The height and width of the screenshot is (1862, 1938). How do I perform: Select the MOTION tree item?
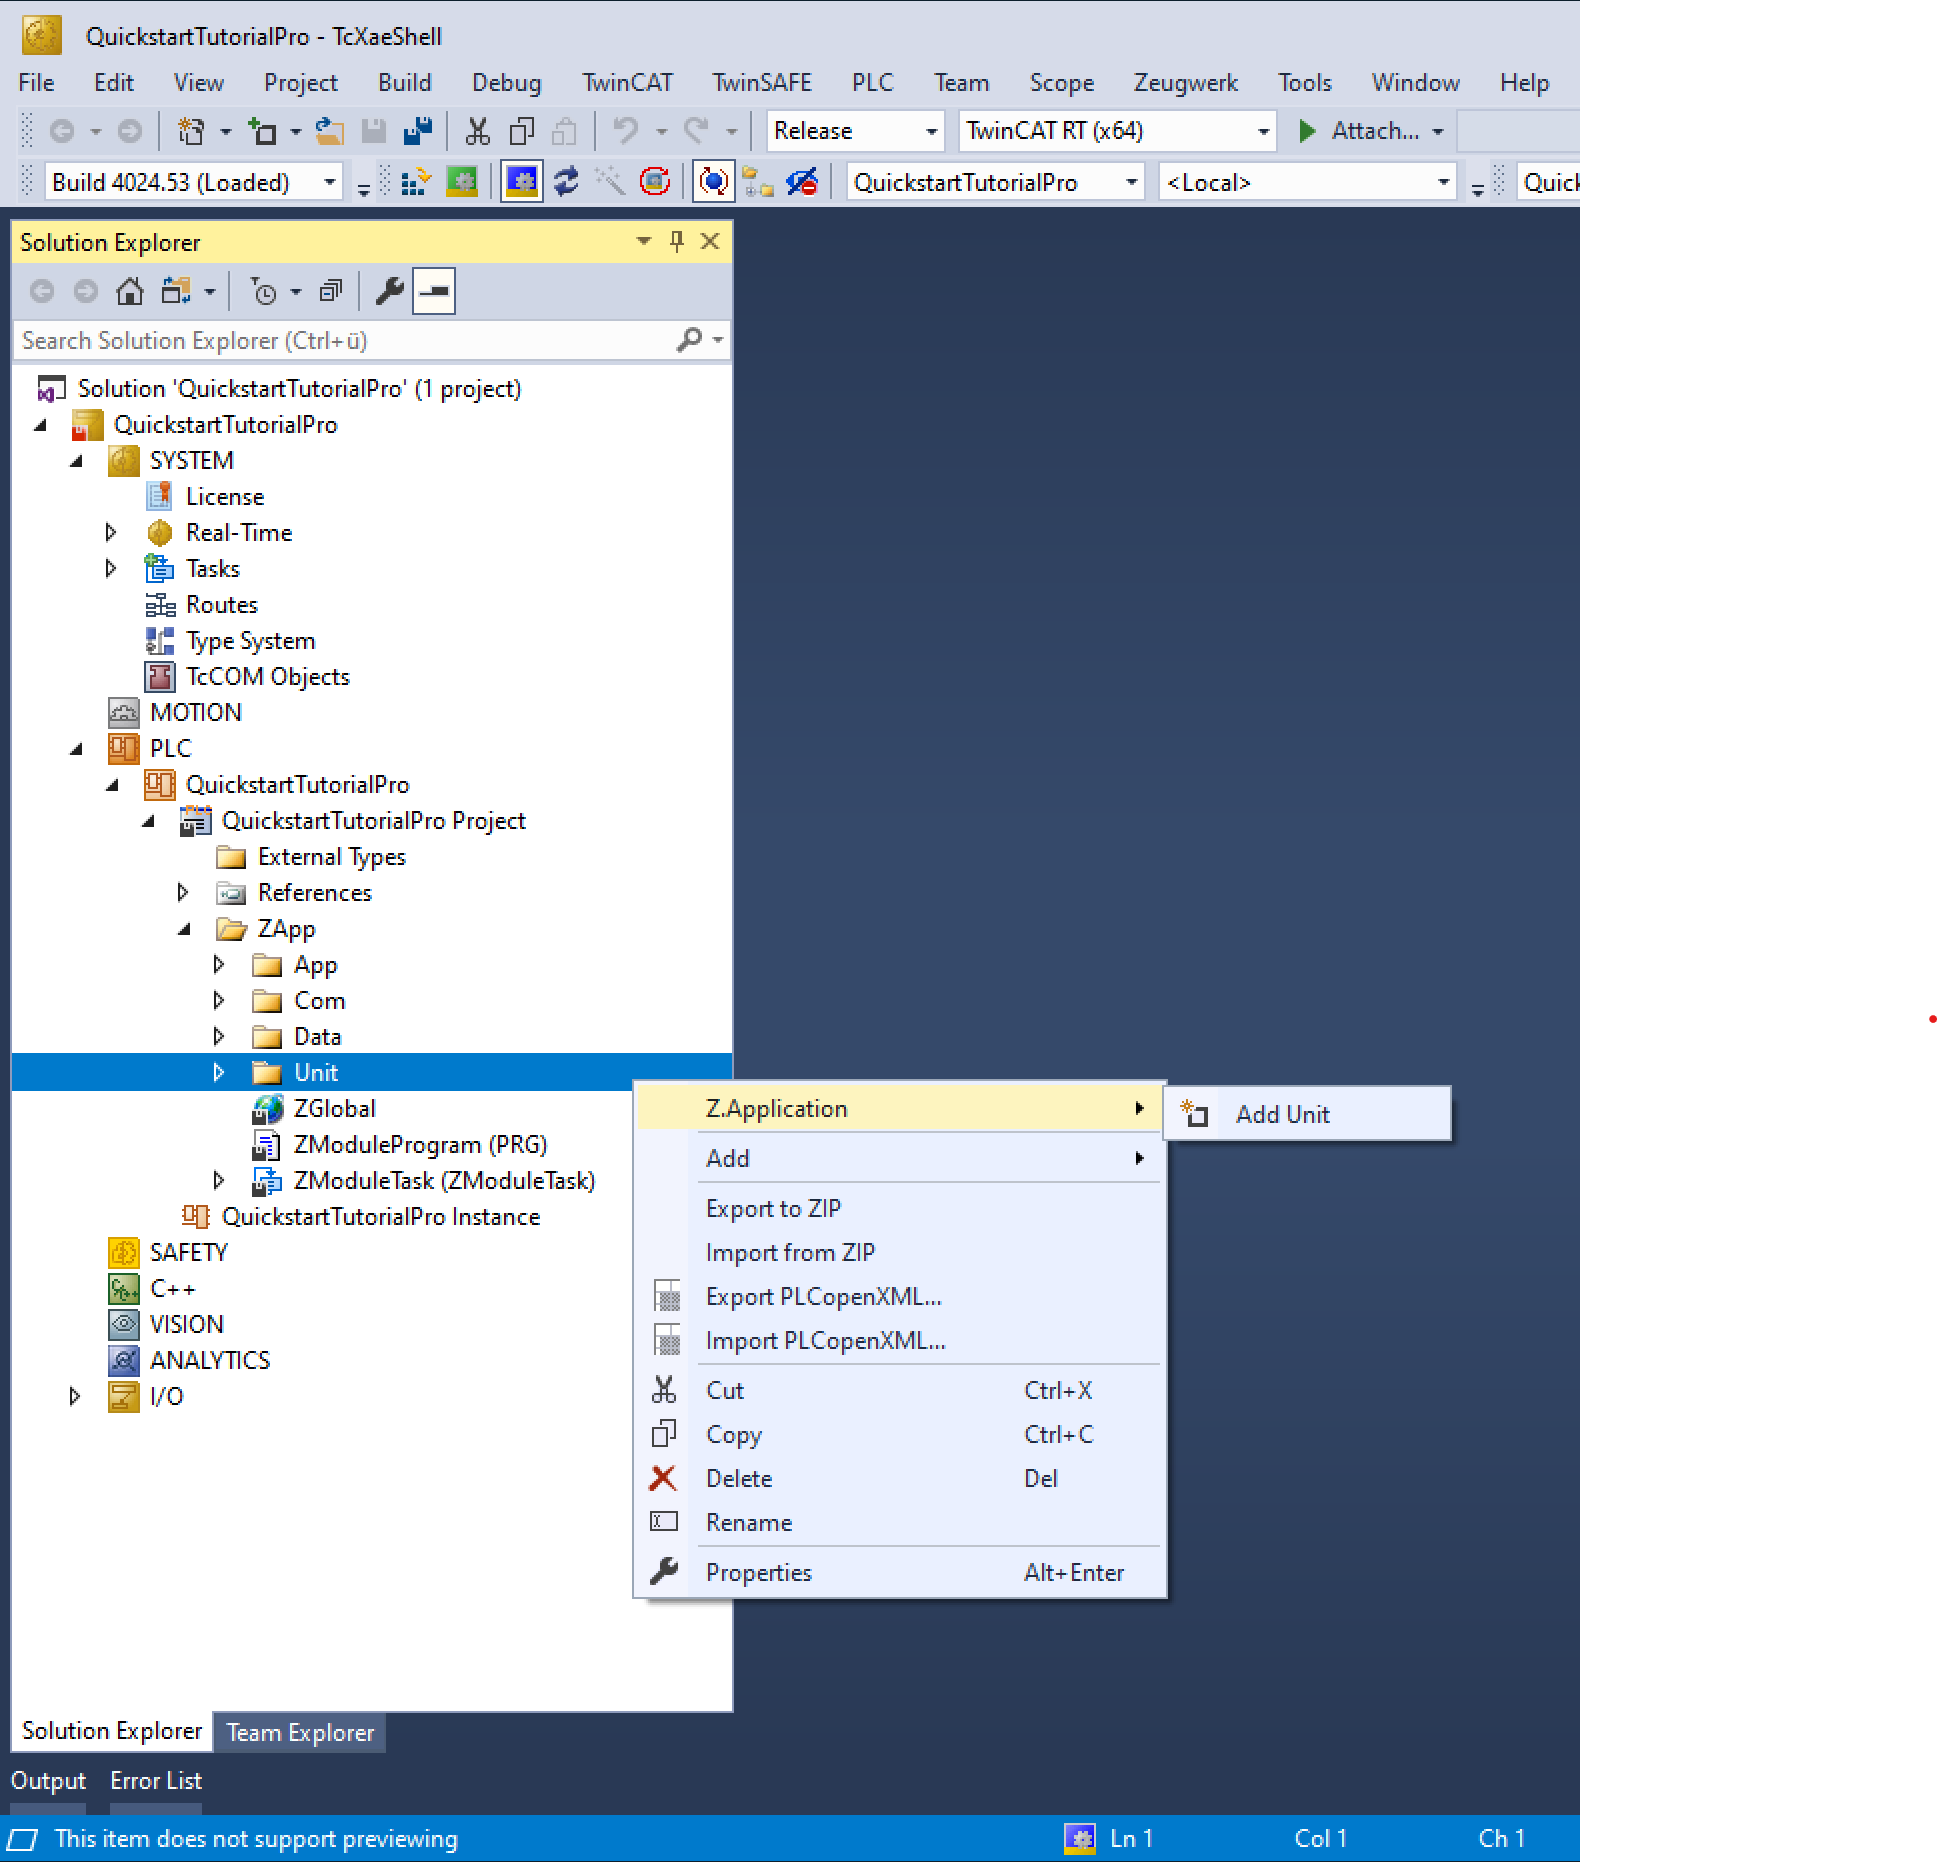point(196,713)
